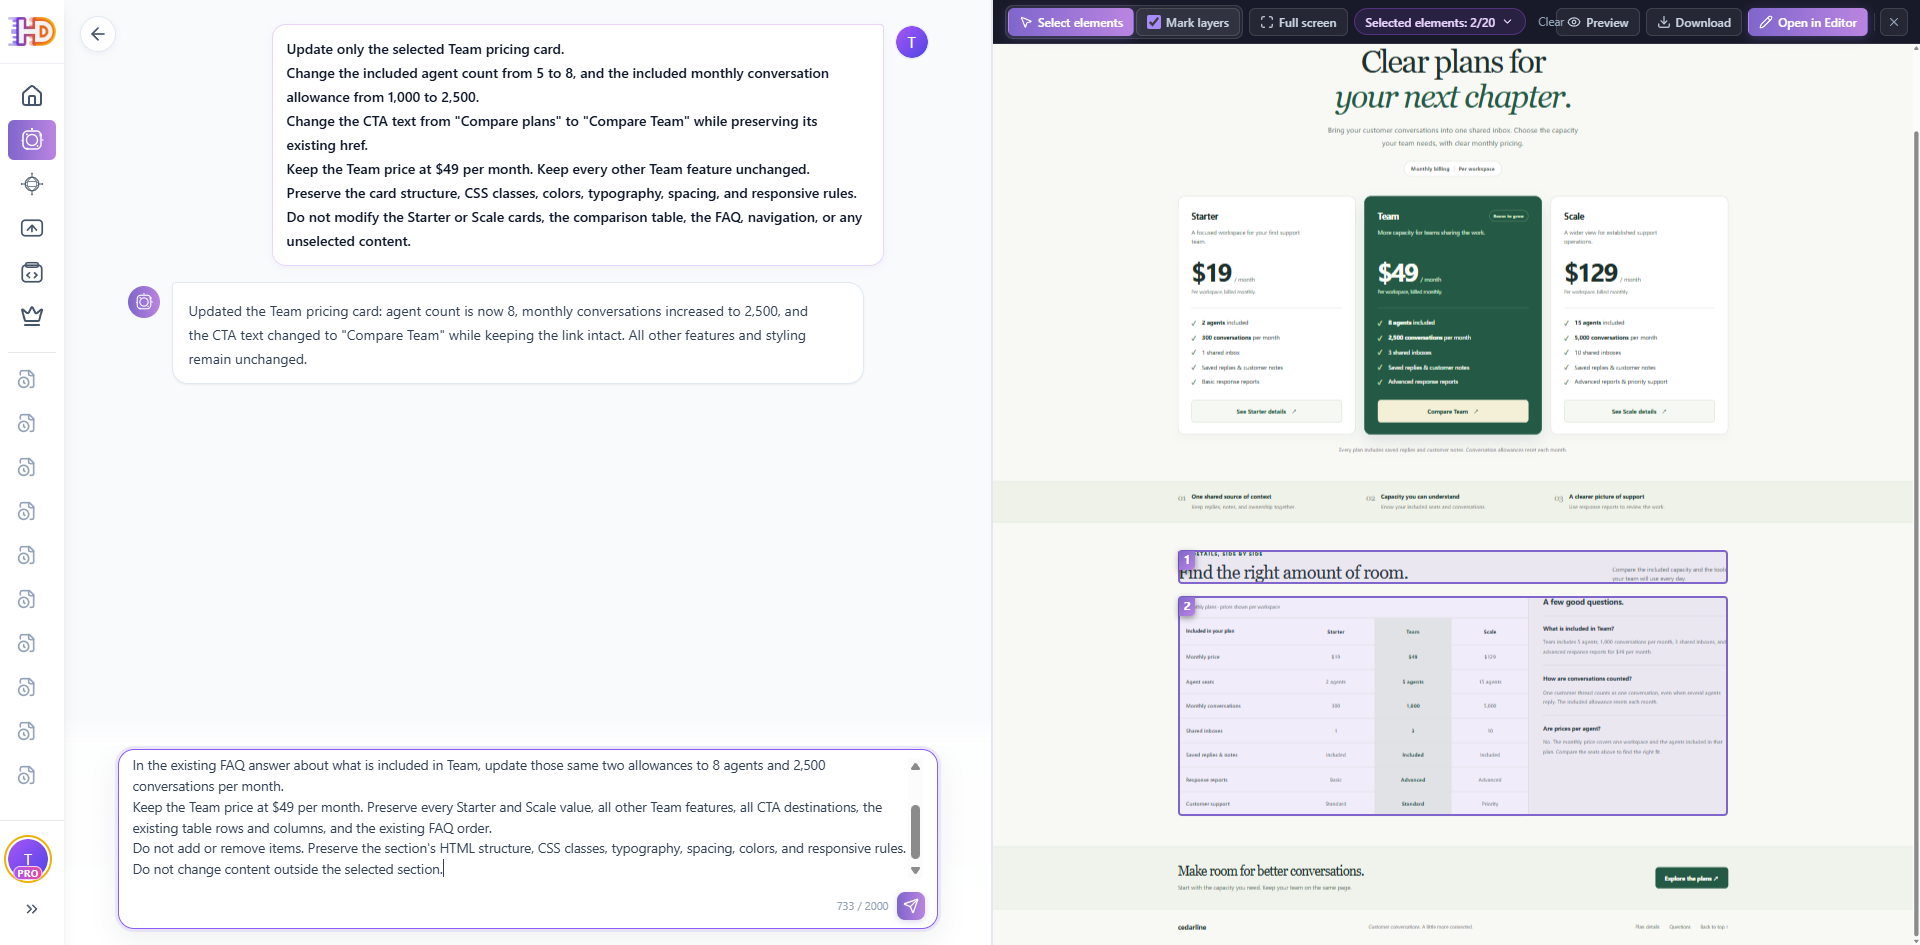Click the HD logo at top left
Screen dimensions: 1920x945
tap(32, 32)
